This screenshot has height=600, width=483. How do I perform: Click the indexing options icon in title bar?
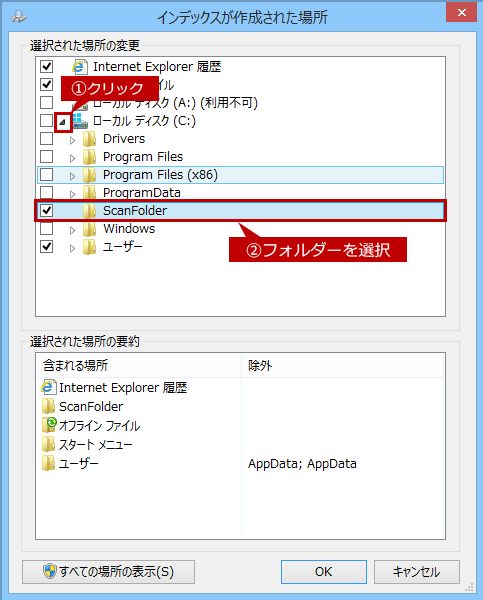[x=19, y=17]
